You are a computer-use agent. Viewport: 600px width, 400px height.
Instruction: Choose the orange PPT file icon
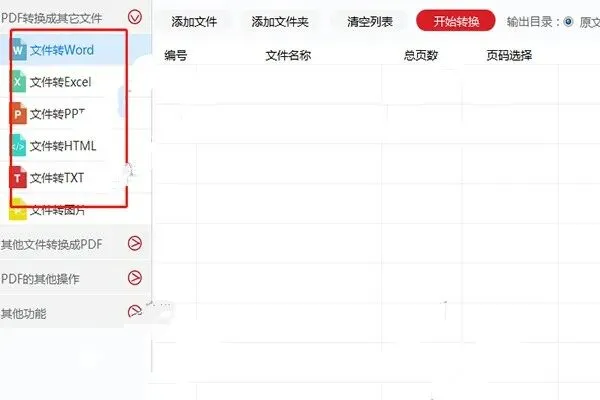(x=18, y=114)
